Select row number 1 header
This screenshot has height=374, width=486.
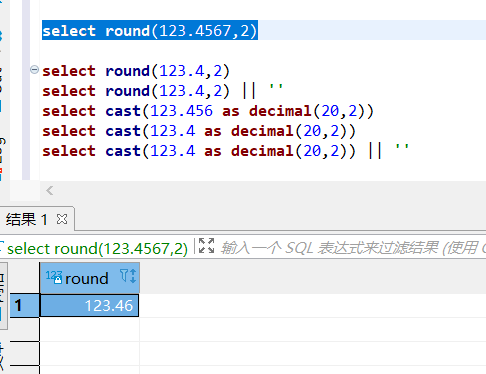pyautogui.click(x=24, y=305)
